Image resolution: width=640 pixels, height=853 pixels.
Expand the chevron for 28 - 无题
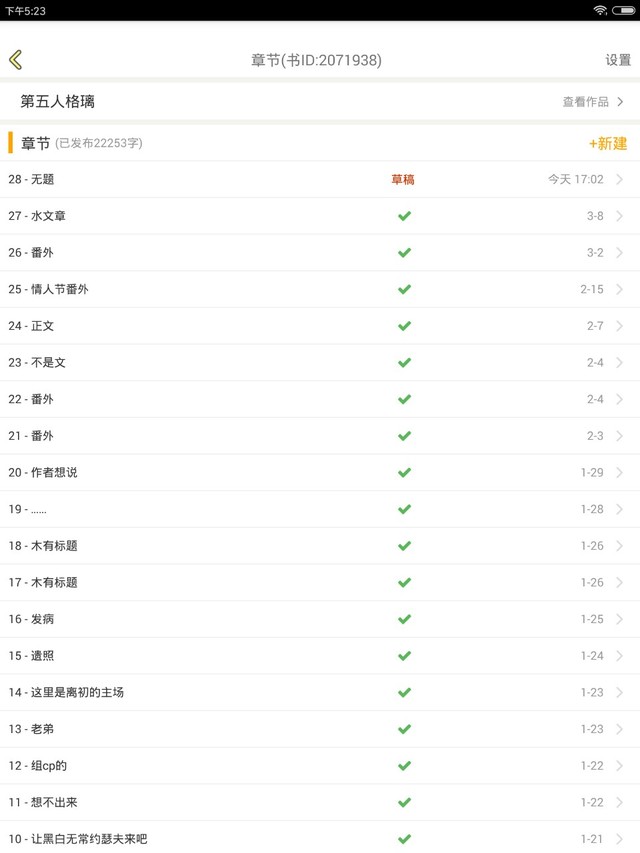[620, 180]
